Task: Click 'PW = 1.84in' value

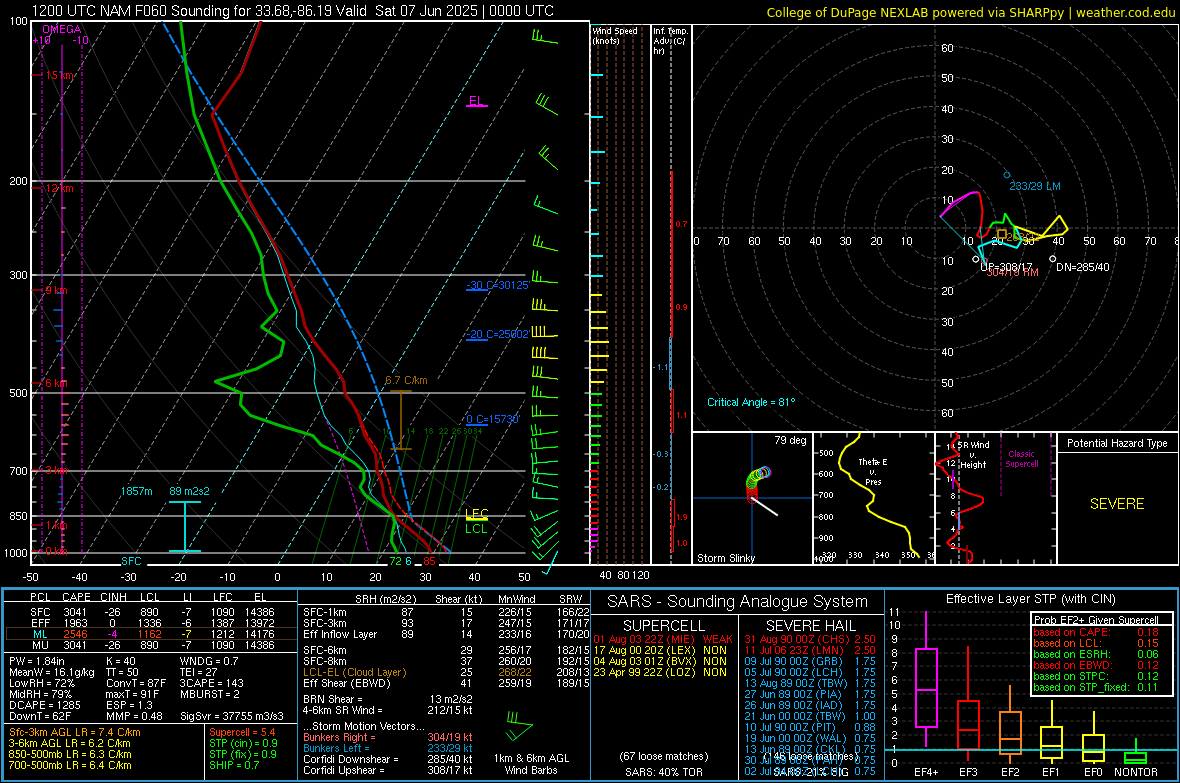Action: point(37,661)
